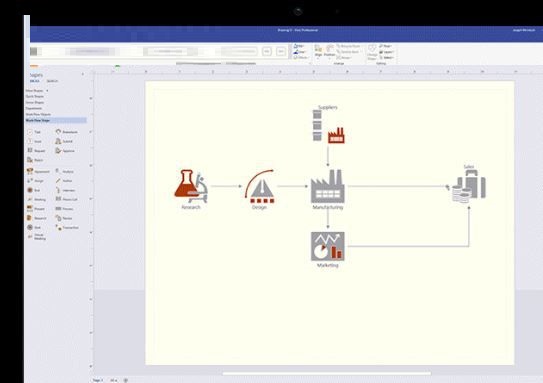Viewport: 543px width, 383px height.
Task: Switch to the Search tab in Shapes pane
Action: (x=52, y=81)
